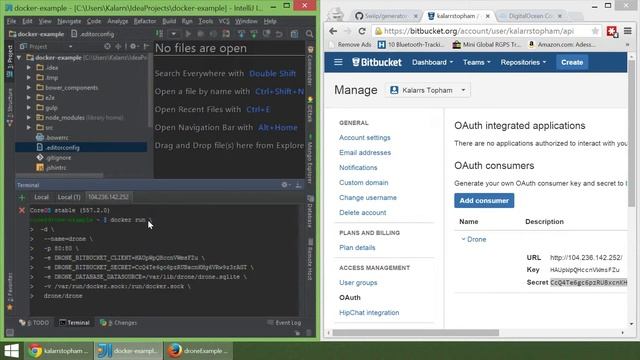Switch to the Local terminal tab
The image size is (640, 360).
pos(41,197)
